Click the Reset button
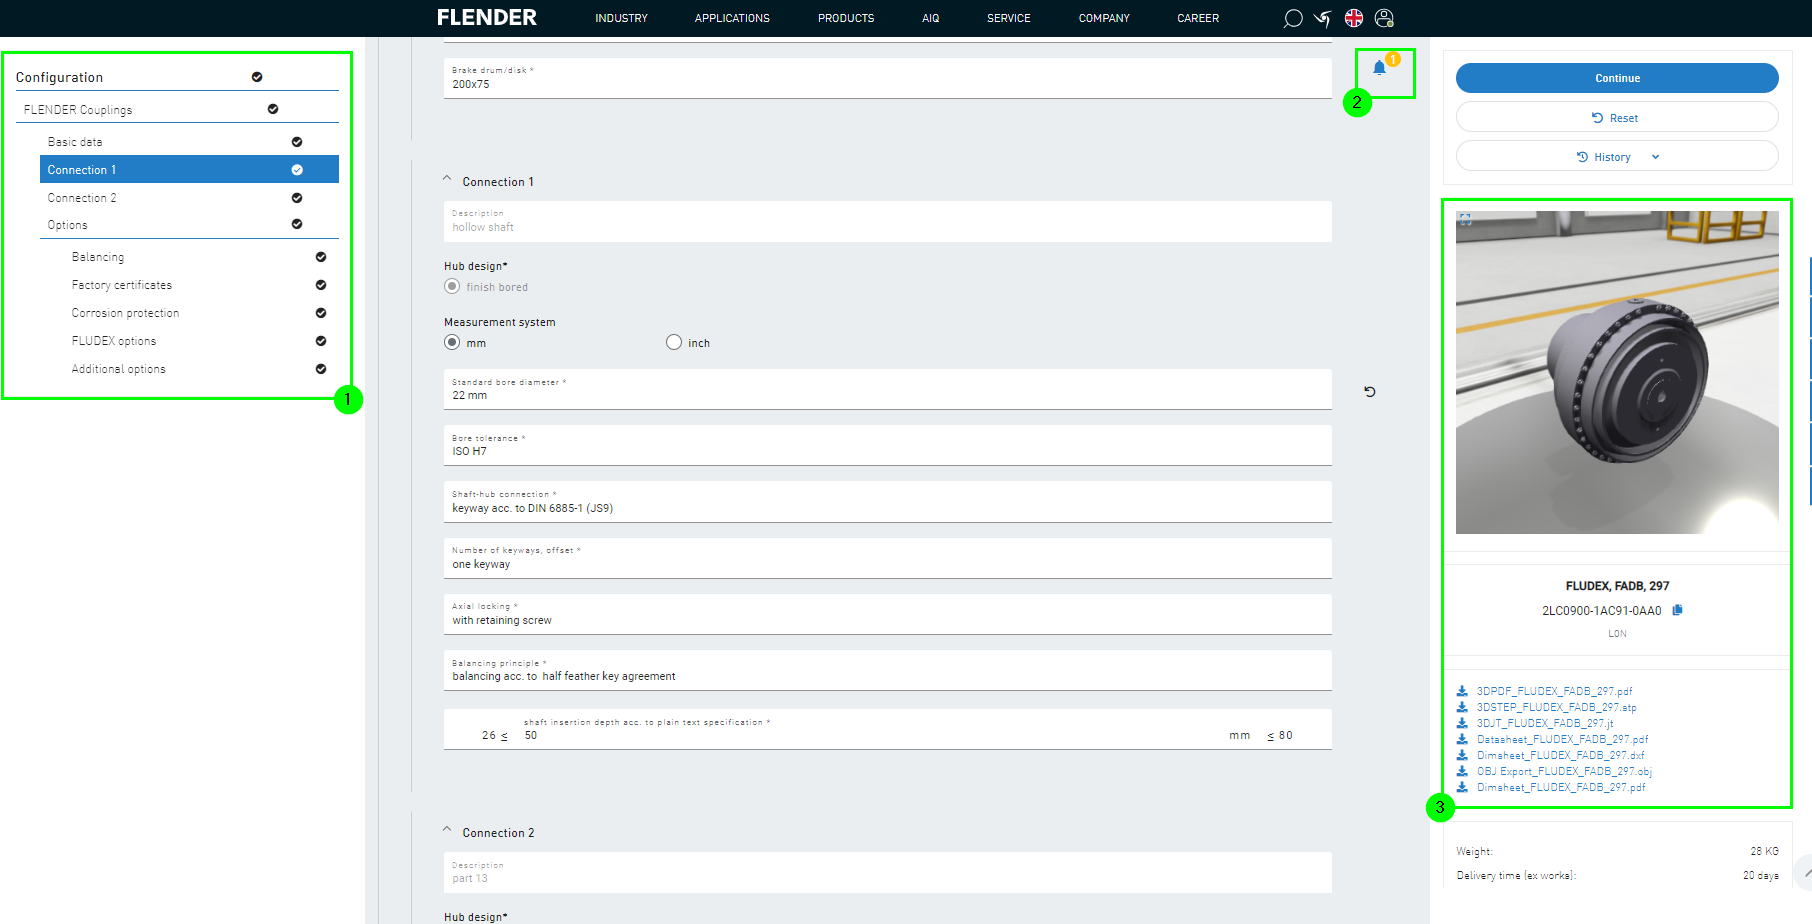1812x924 pixels. tap(1617, 117)
